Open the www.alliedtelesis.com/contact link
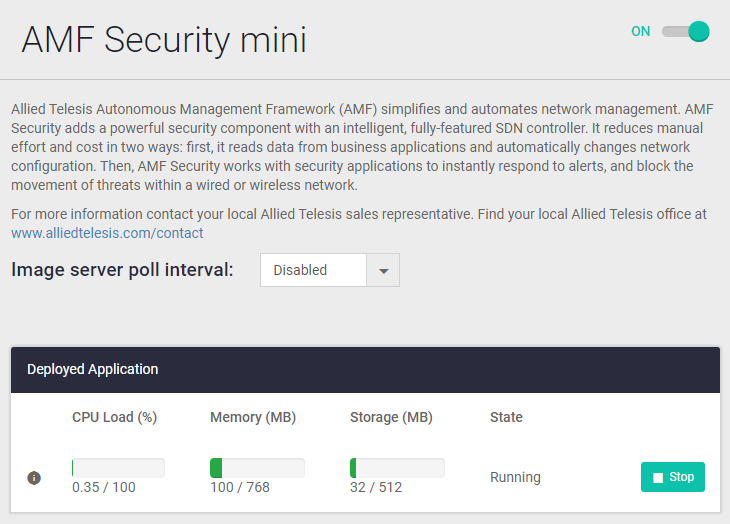Screen dimensions: 730x524 coord(107,233)
